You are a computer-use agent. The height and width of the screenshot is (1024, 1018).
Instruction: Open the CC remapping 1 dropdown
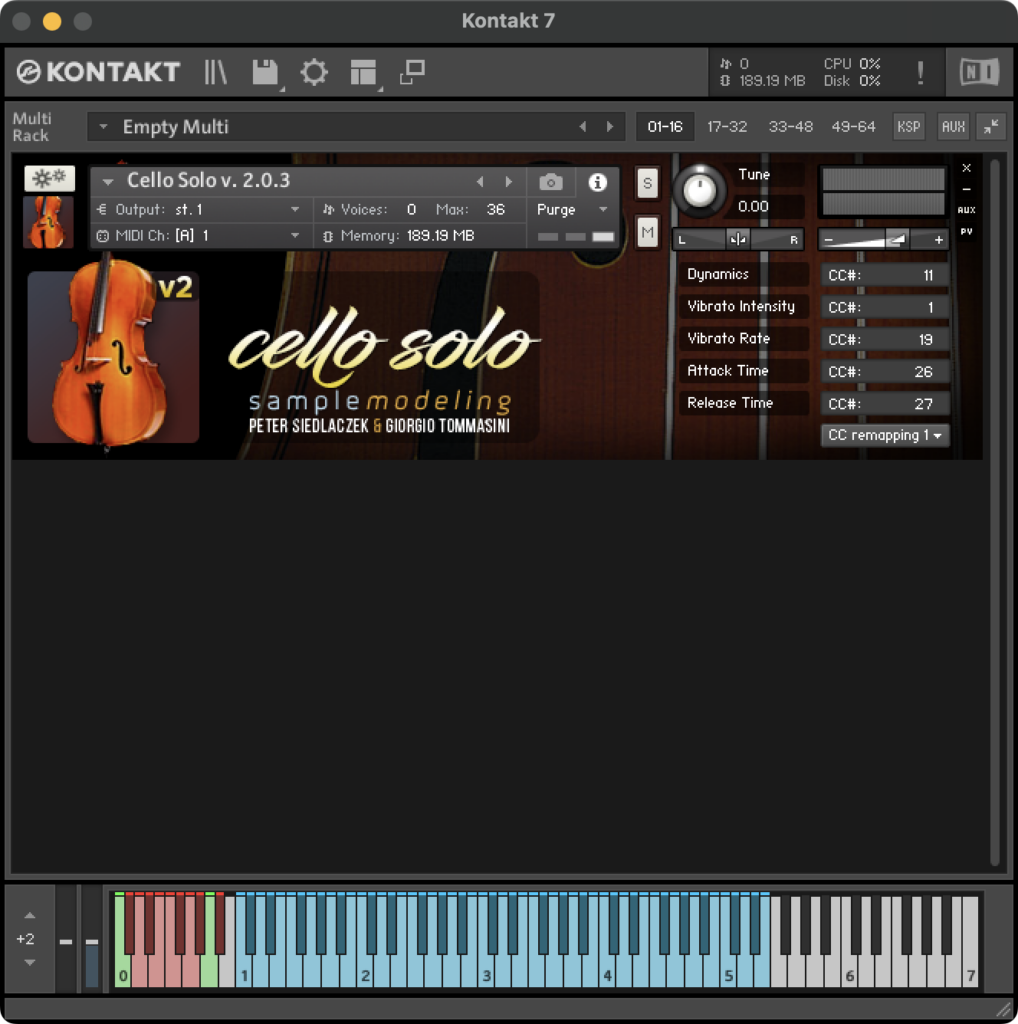[x=885, y=435]
